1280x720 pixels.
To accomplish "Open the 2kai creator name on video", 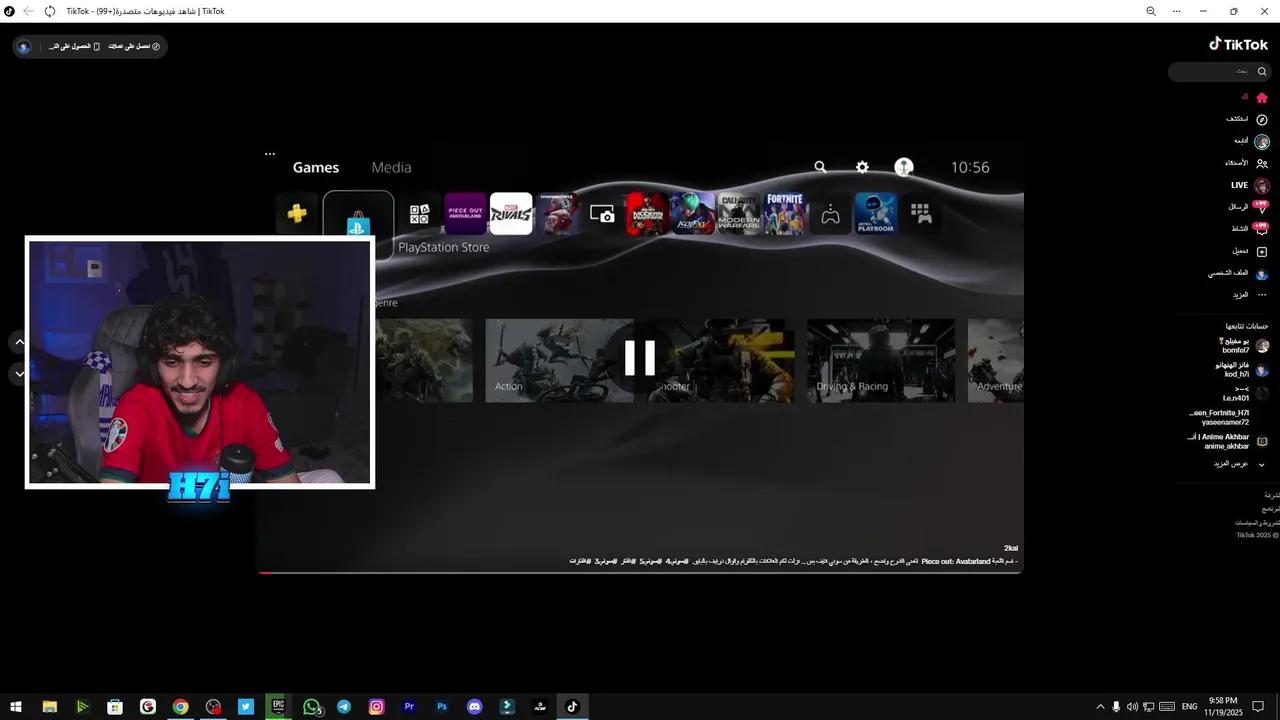I will [x=1011, y=548].
